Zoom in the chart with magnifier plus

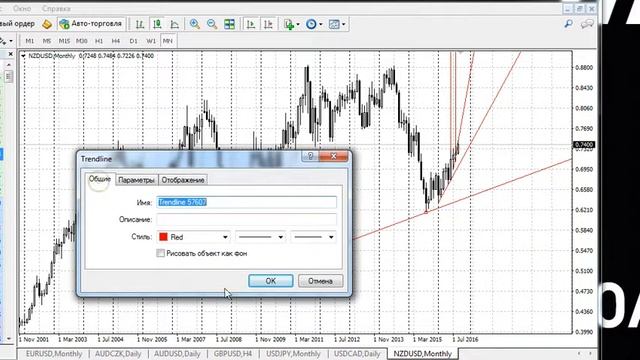coord(195,24)
